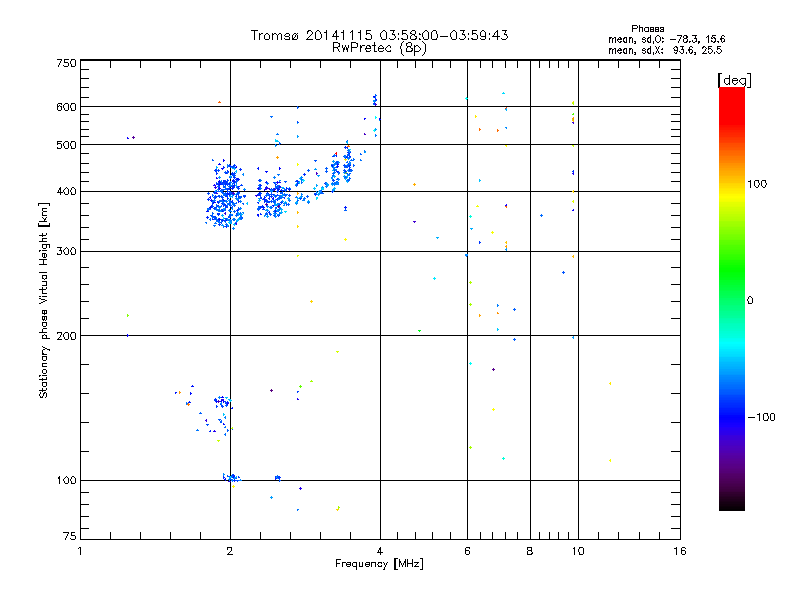Click the 'Phases' legend heading

tap(647, 29)
